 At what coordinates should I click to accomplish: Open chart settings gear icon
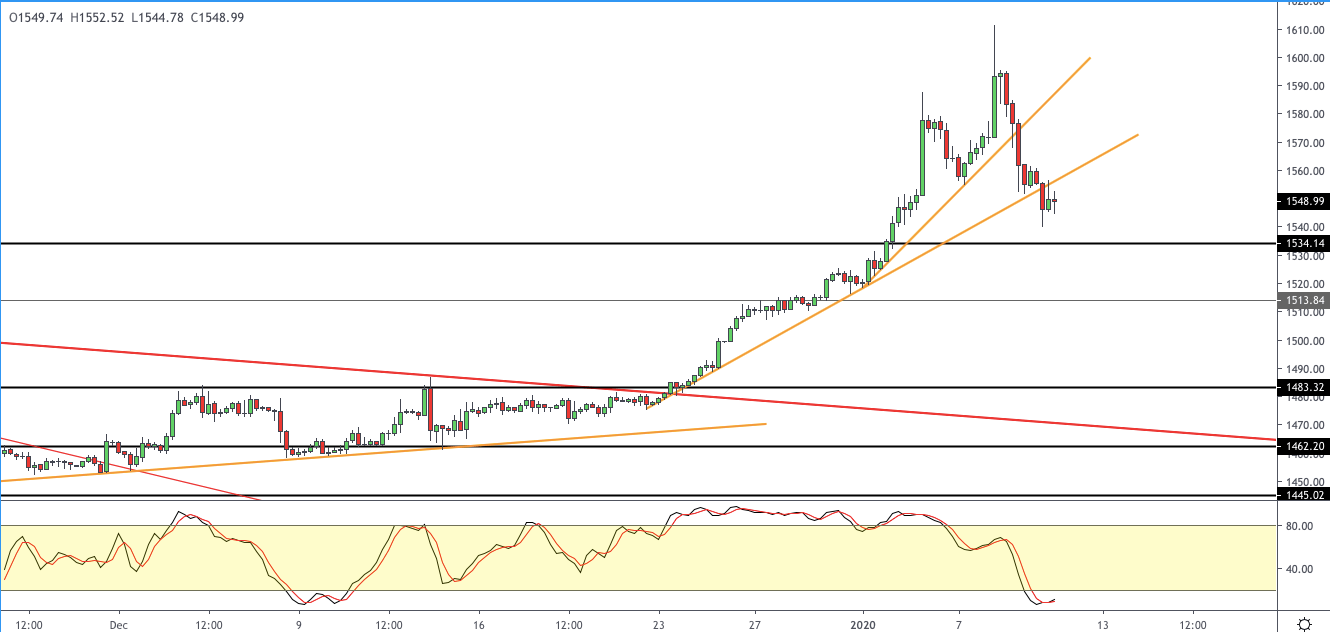tap(1304, 624)
